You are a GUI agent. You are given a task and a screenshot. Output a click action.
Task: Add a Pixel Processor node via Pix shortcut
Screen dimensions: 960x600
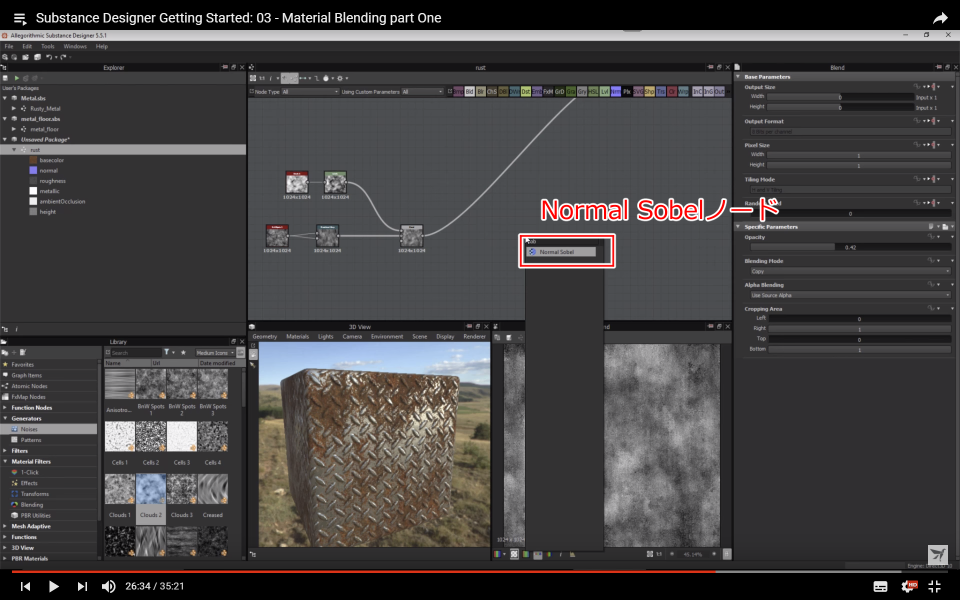coord(627,92)
